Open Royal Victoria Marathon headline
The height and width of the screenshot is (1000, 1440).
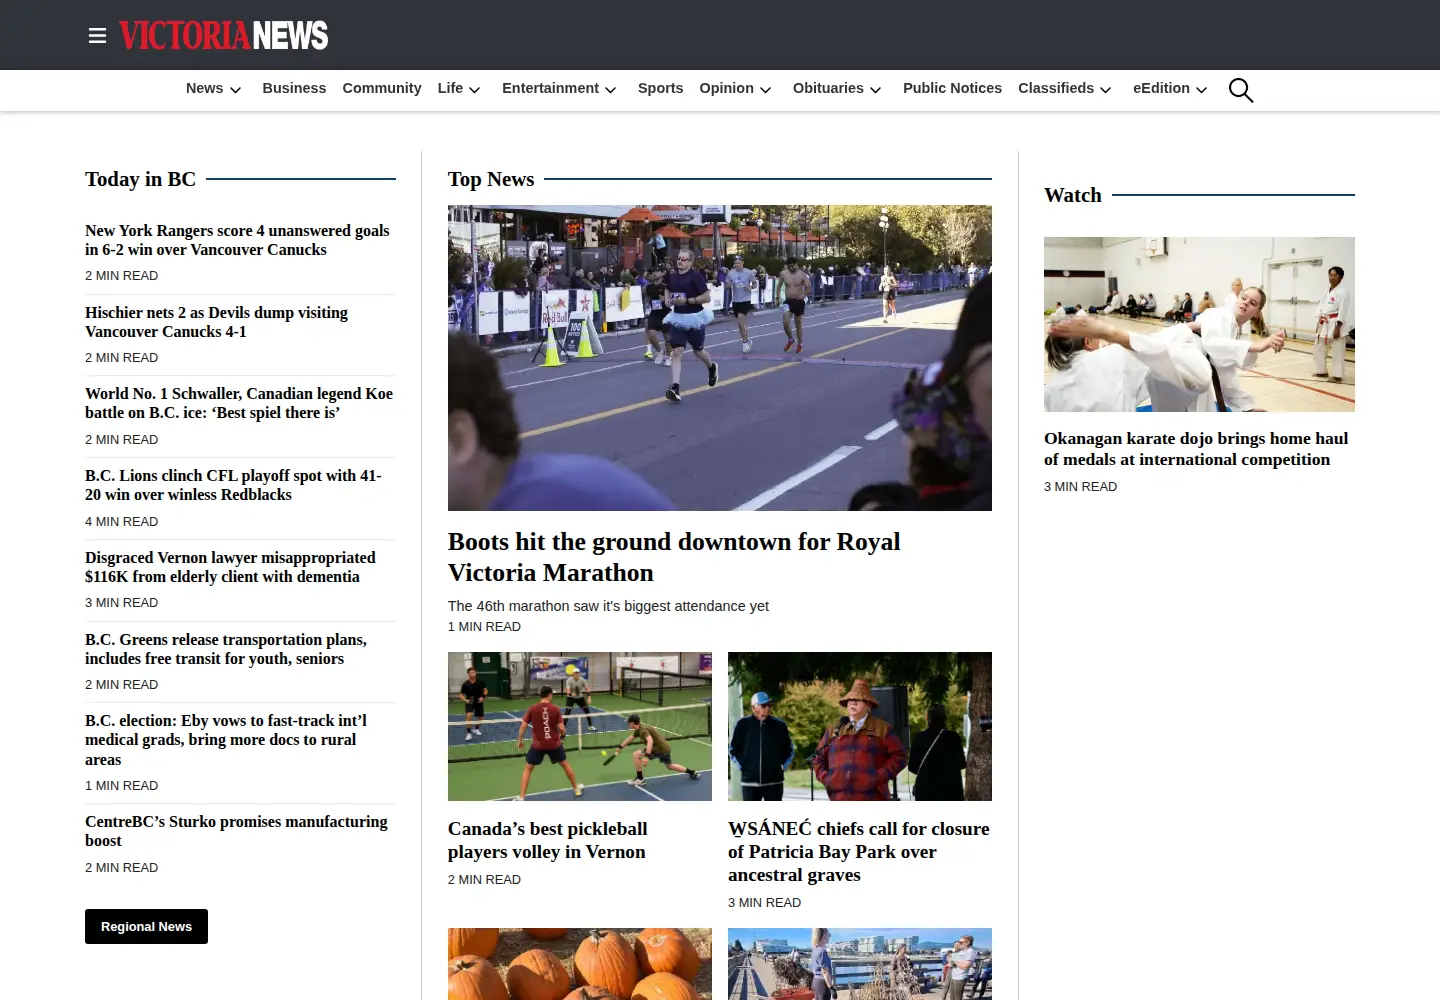(x=674, y=557)
